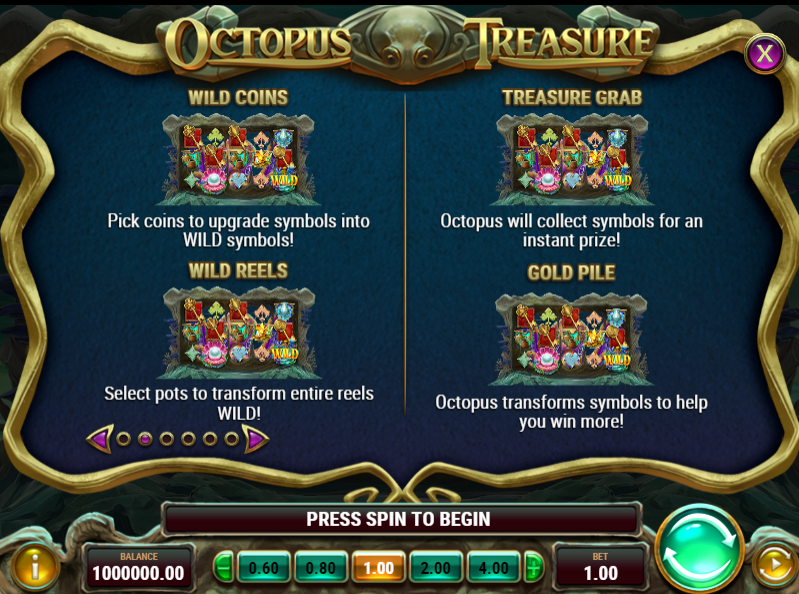Choose the 4.00 bet value

coord(493,567)
